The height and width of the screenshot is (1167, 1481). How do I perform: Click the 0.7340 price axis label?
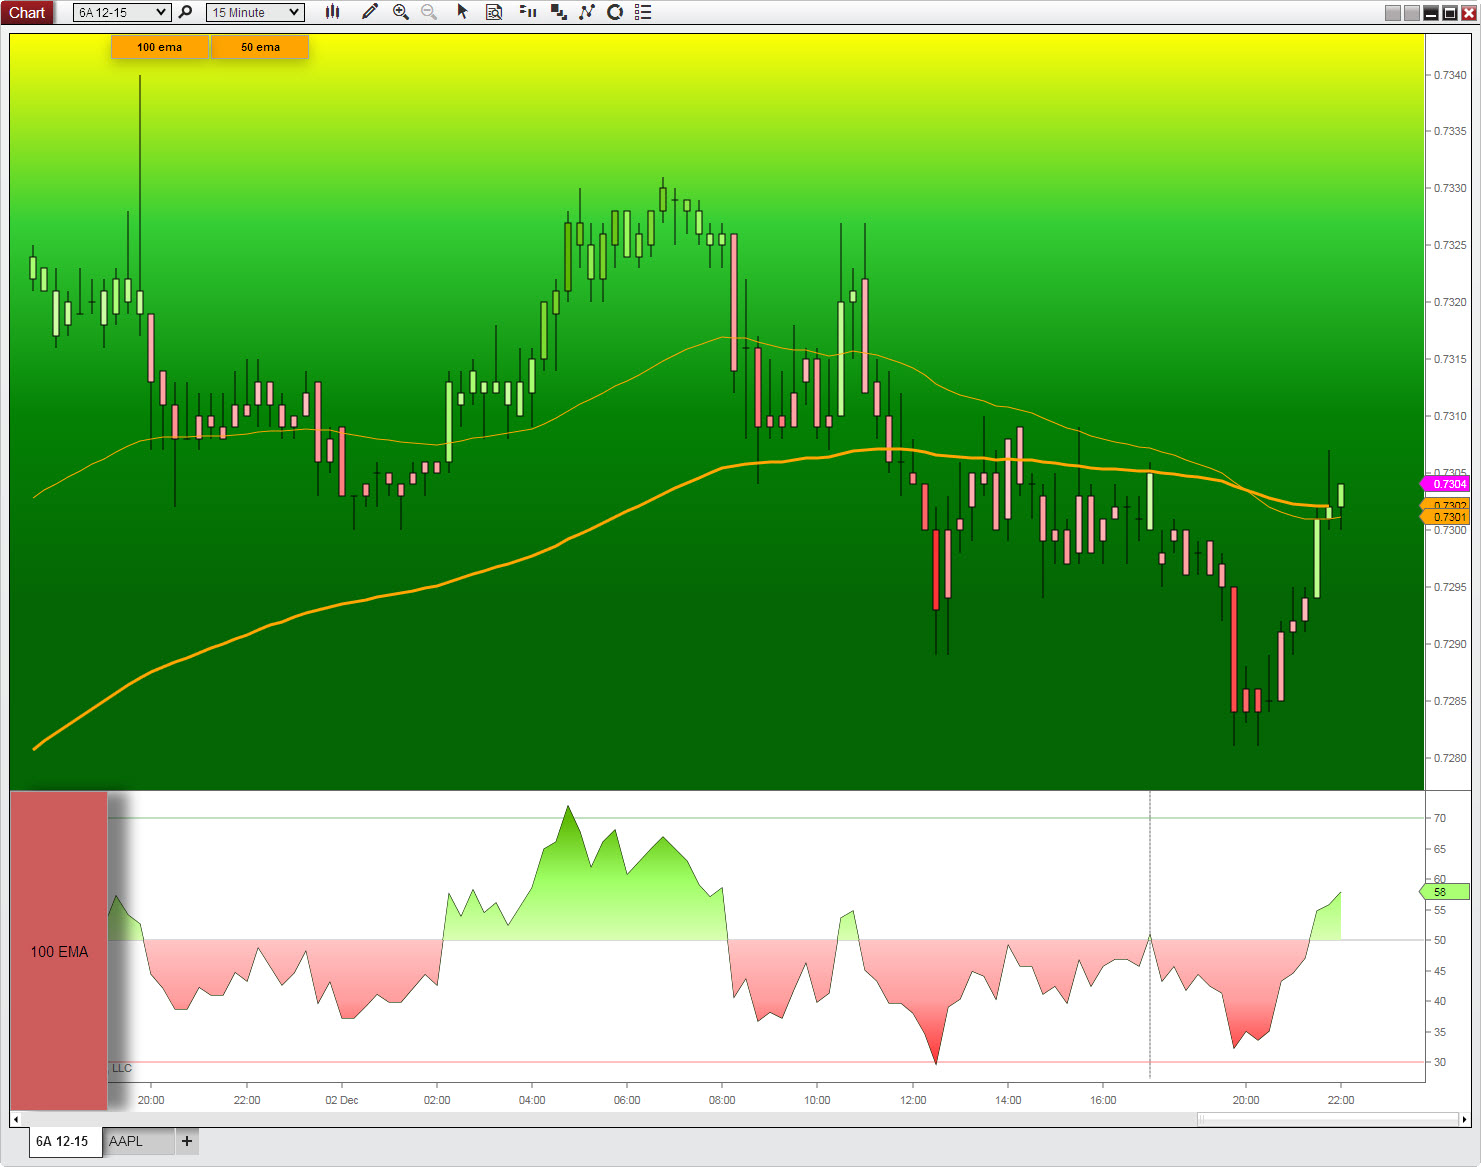coord(1450,75)
